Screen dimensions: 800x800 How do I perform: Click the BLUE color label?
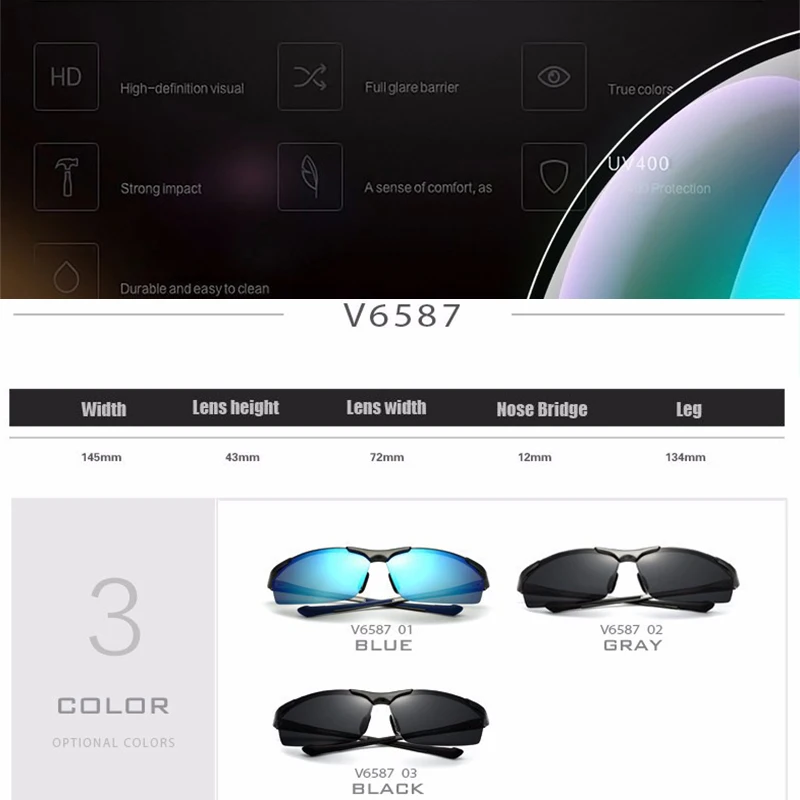384,645
